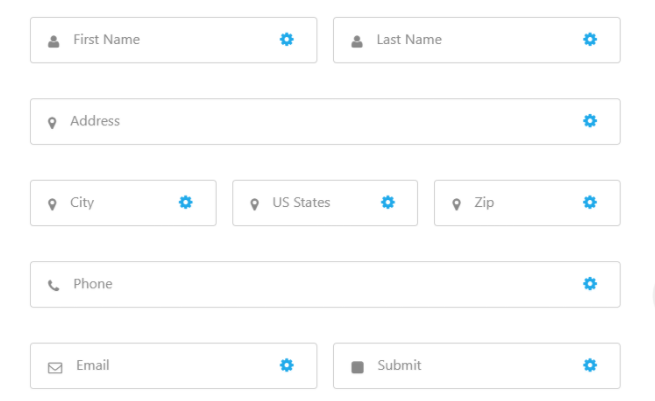Viewport: 655px width, 401px height.
Task: Click the Address field gear icon
Action: tap(590, 121)
